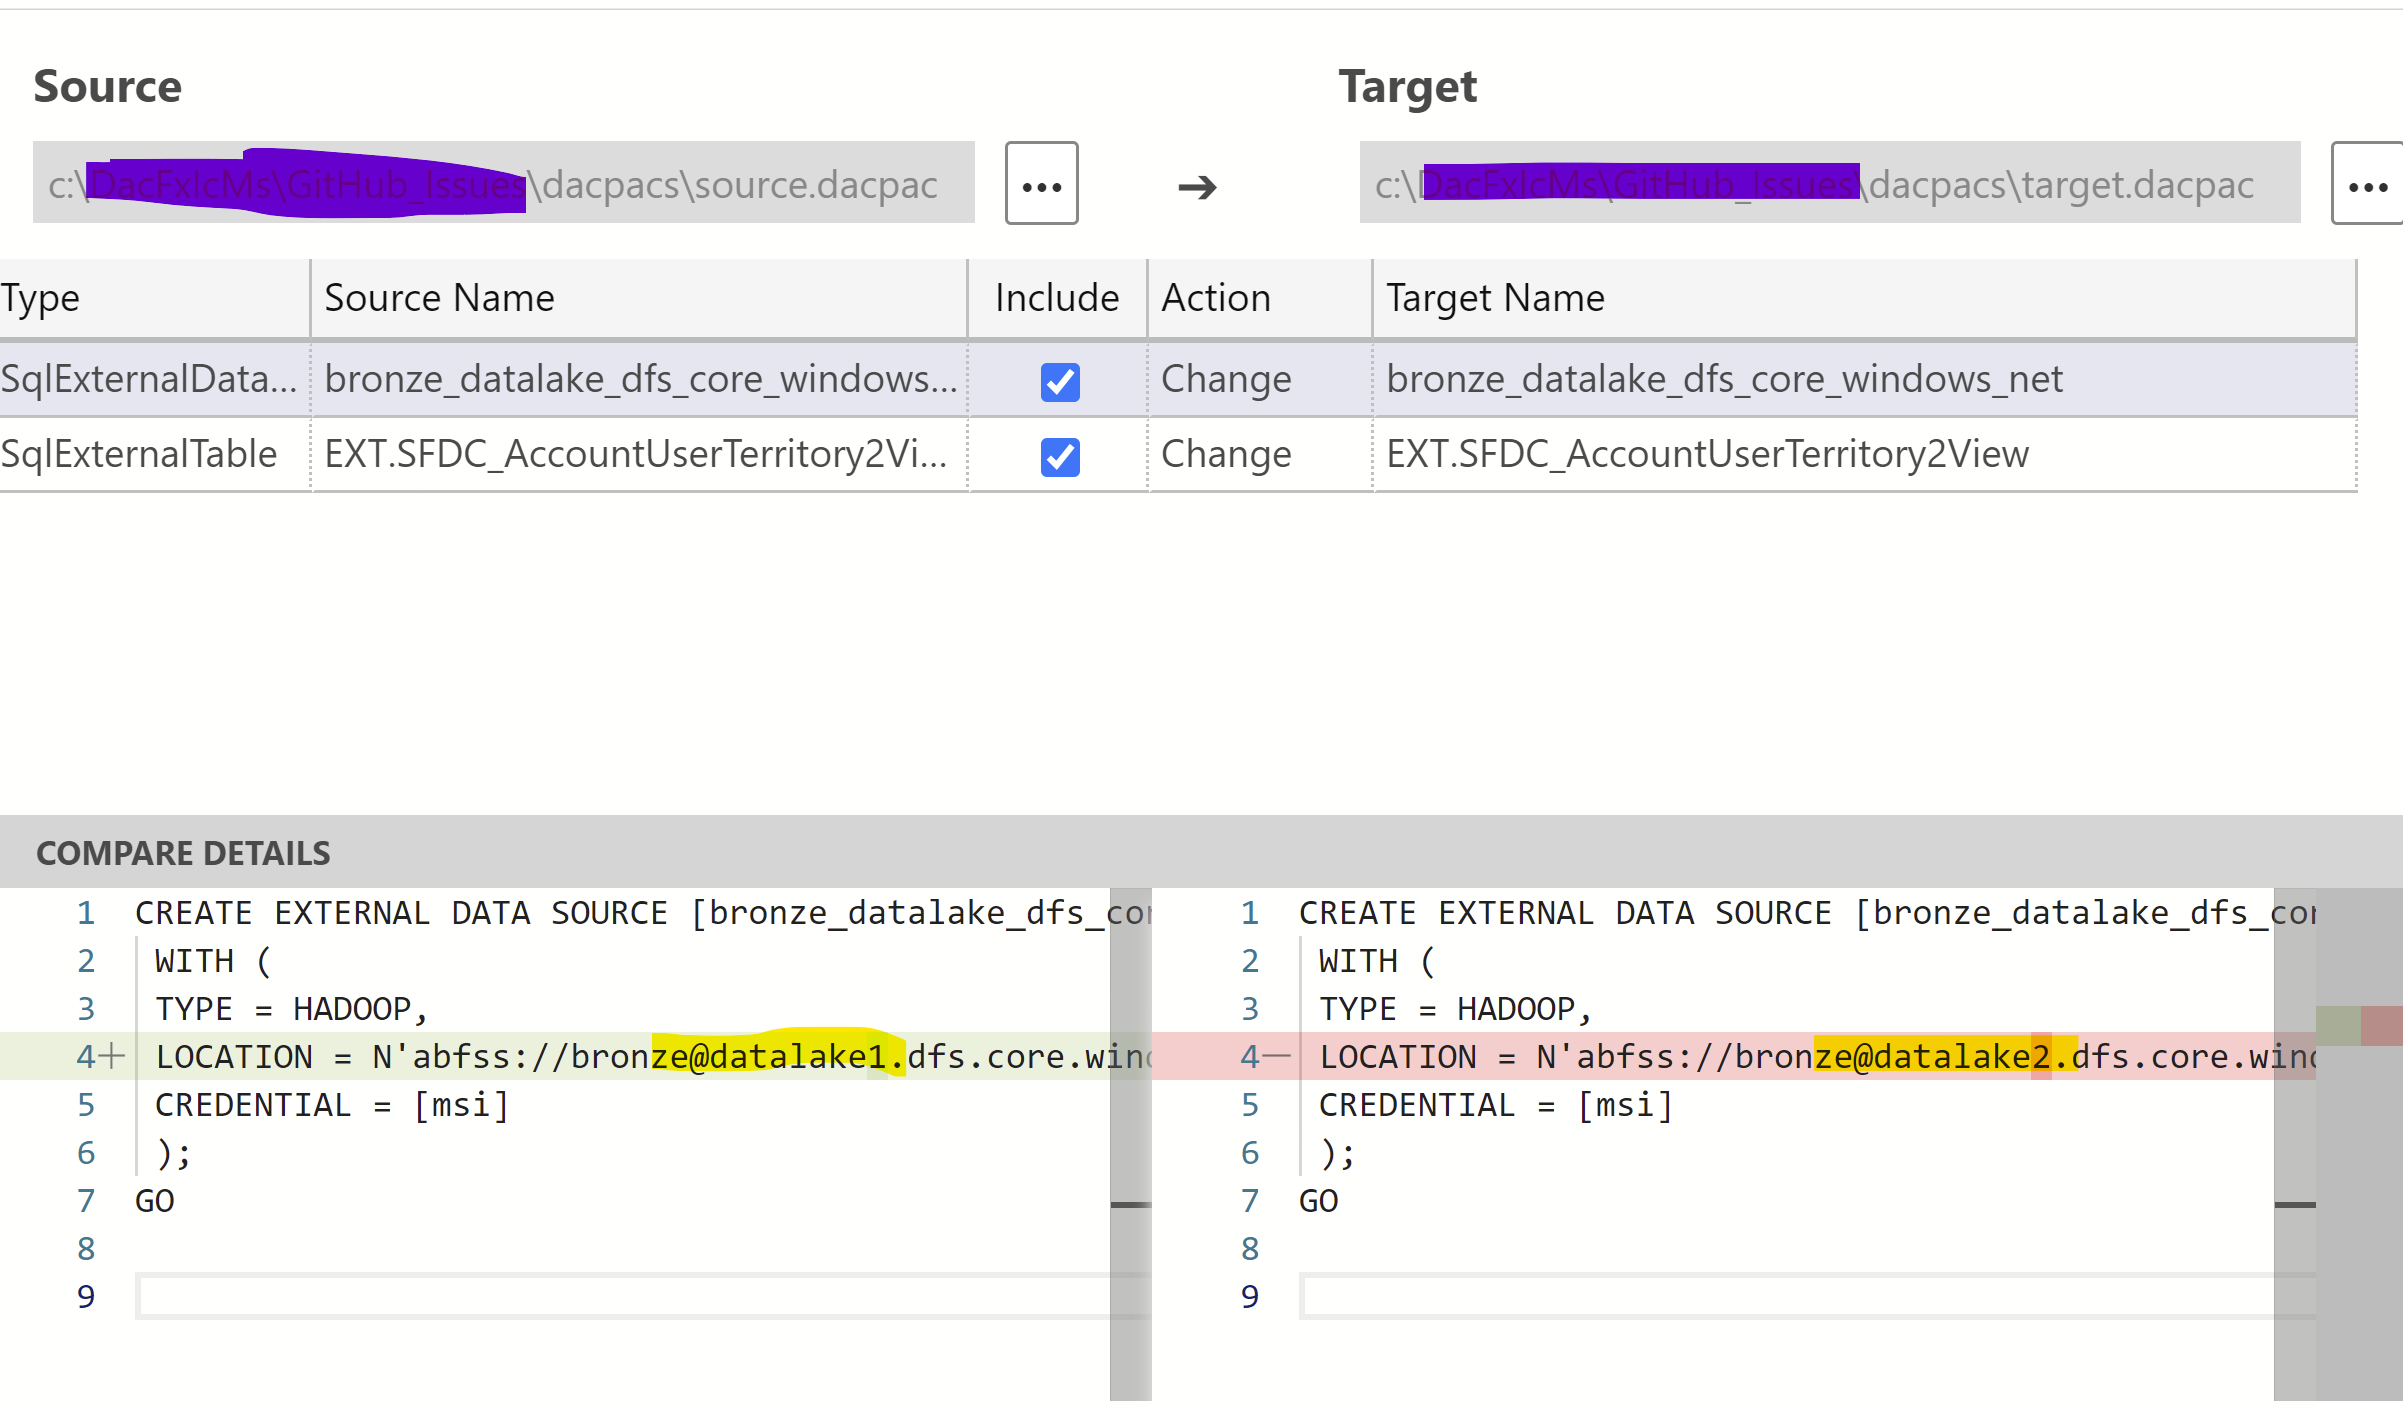Select the EXT.SFDC_AccountUserTerritory2View row
Screen dimensions: 2403x1401
pyautogui.click(x=636, y=454)
